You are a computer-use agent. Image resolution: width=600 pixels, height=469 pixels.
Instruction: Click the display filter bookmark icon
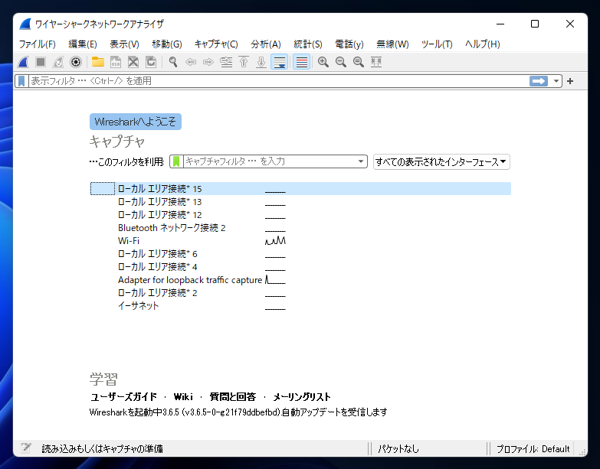click(22, 81)
